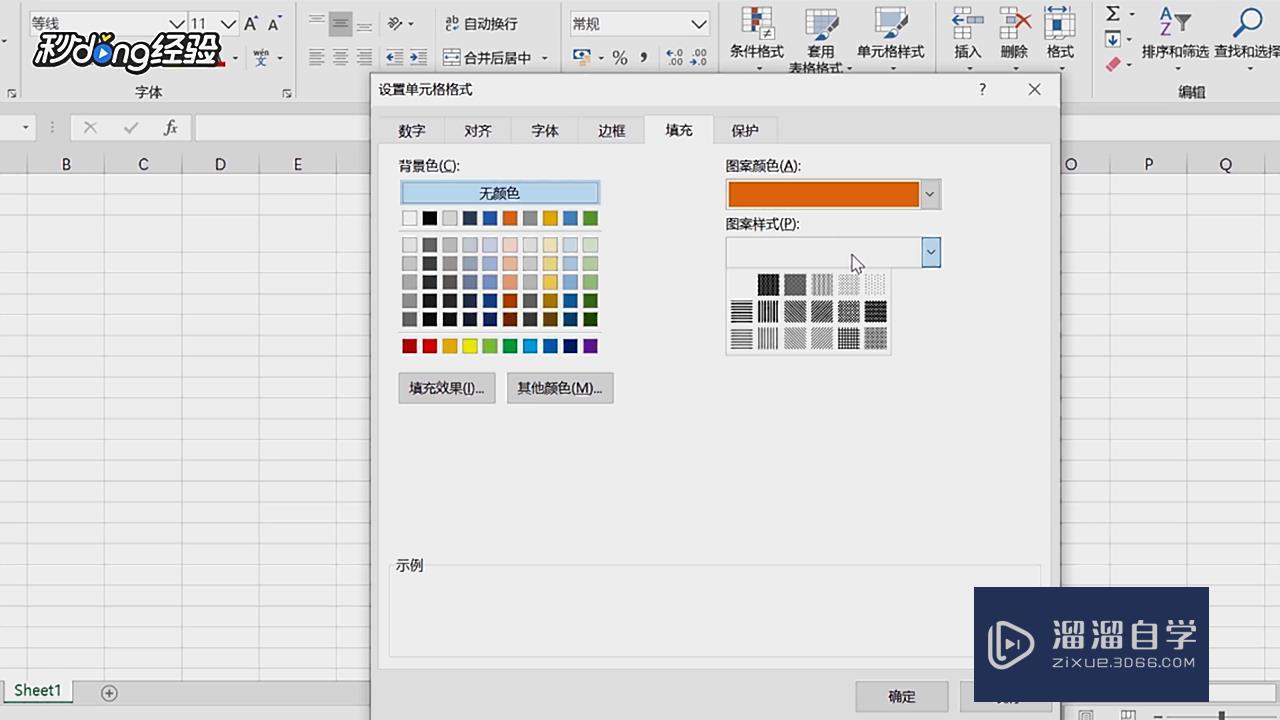Expand the AutoSum dropdown arrow

tap(1132, 13)
